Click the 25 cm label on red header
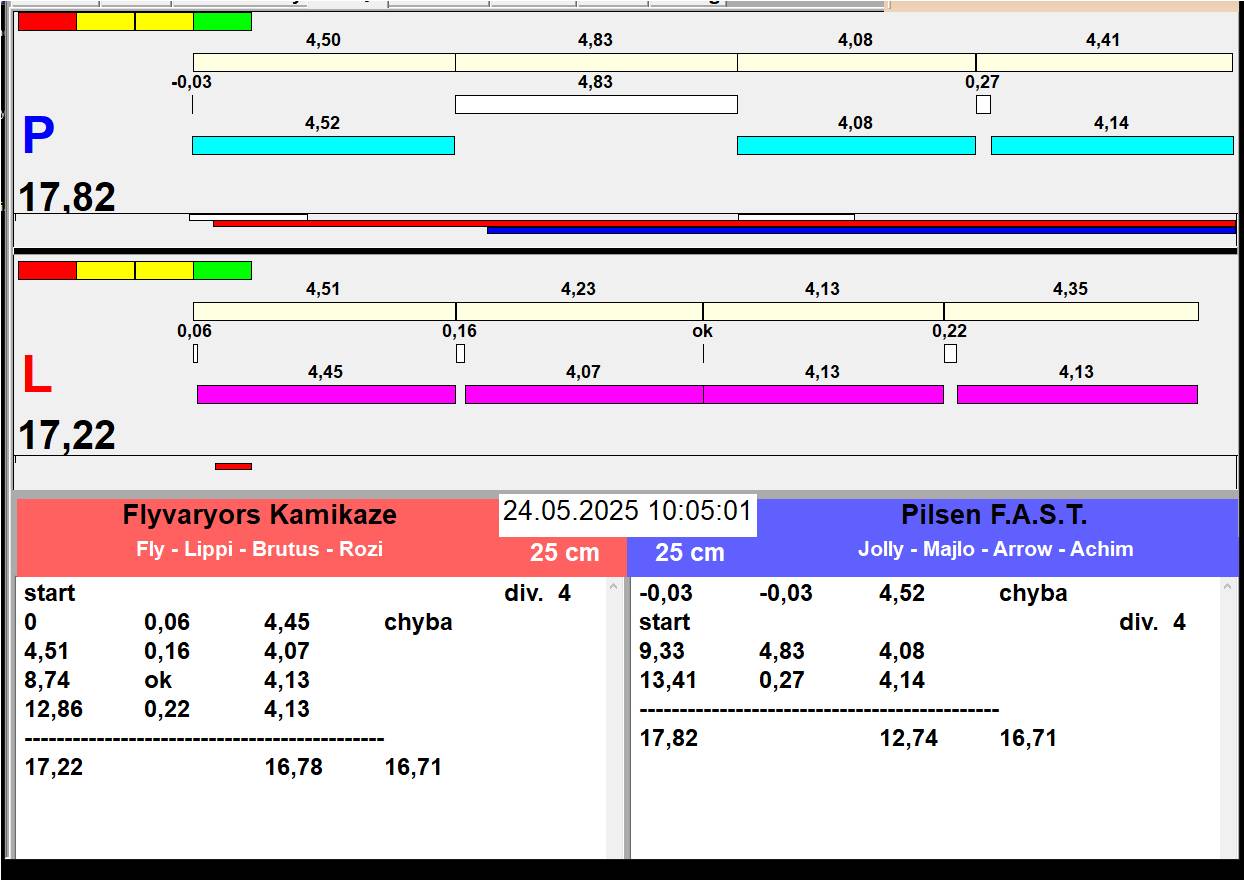 (565, 553)
